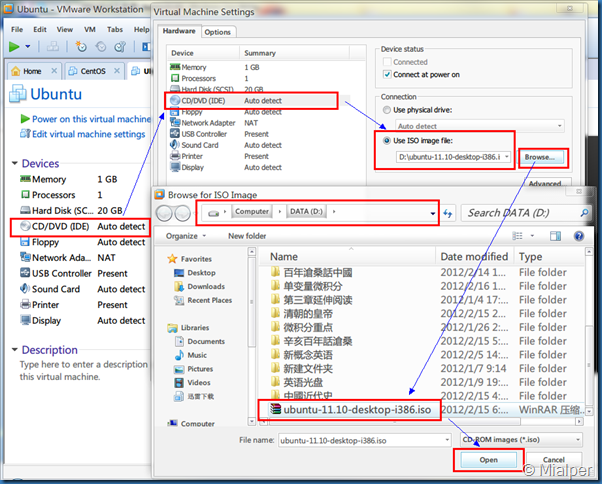602x484 pixels.
Task: Click the Search DATA (D:) field
Action: 524,213
